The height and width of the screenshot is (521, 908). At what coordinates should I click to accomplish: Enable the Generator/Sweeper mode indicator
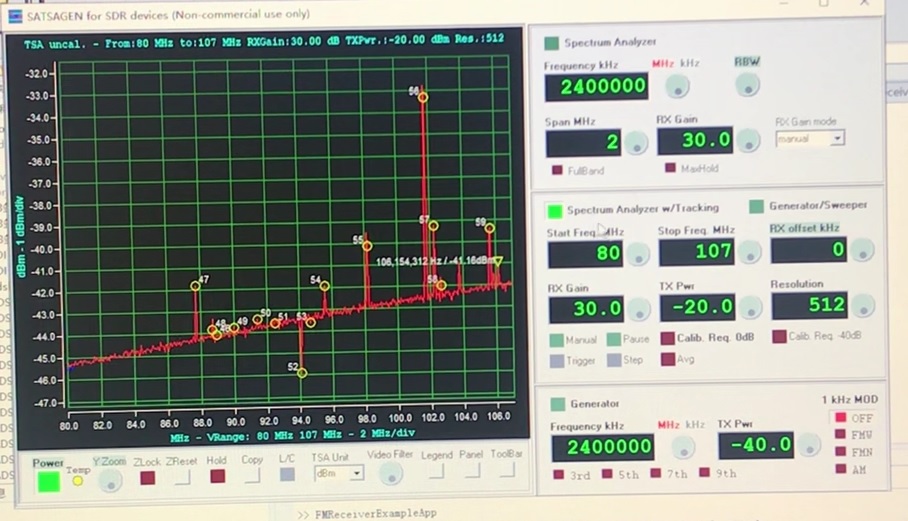click(757, 207)
